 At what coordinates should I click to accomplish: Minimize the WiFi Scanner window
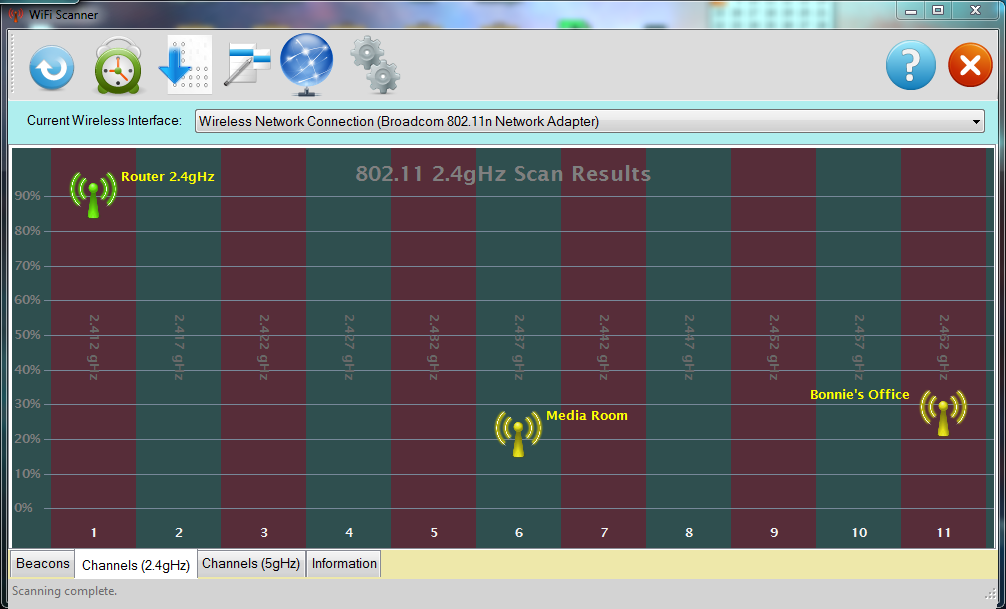[x=910, y=10]
